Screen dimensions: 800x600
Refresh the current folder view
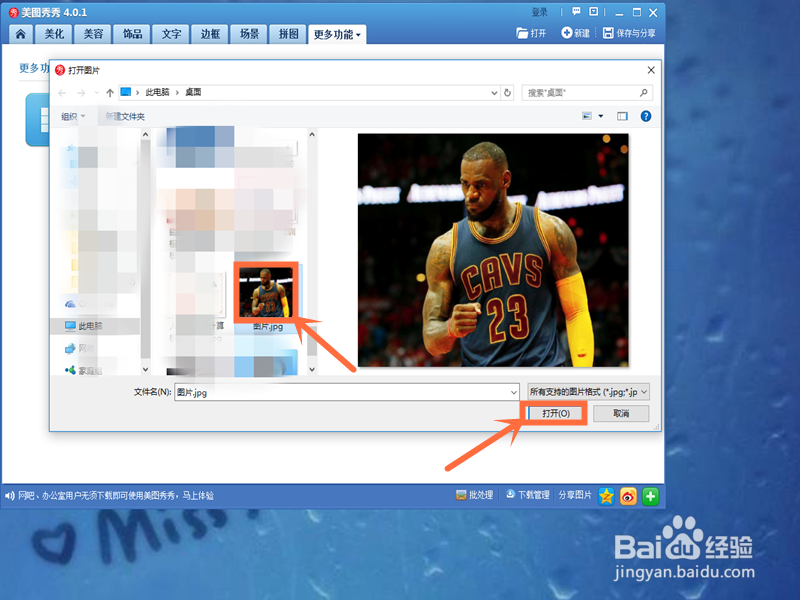point(507,93)
